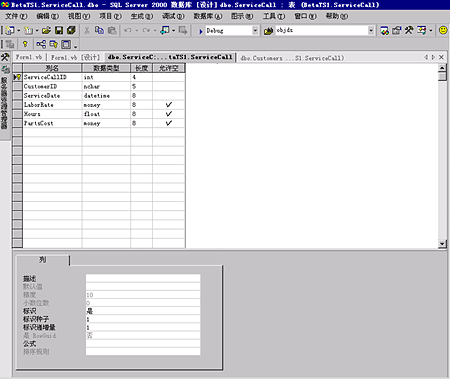
Task: Click the Save All icon in toolbar
Action: point(71,31)
